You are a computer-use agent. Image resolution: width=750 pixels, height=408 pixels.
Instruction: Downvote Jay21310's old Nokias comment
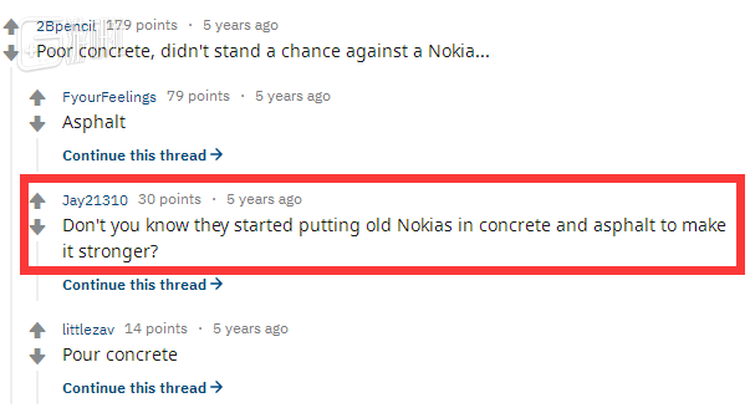tap(38, 226)
